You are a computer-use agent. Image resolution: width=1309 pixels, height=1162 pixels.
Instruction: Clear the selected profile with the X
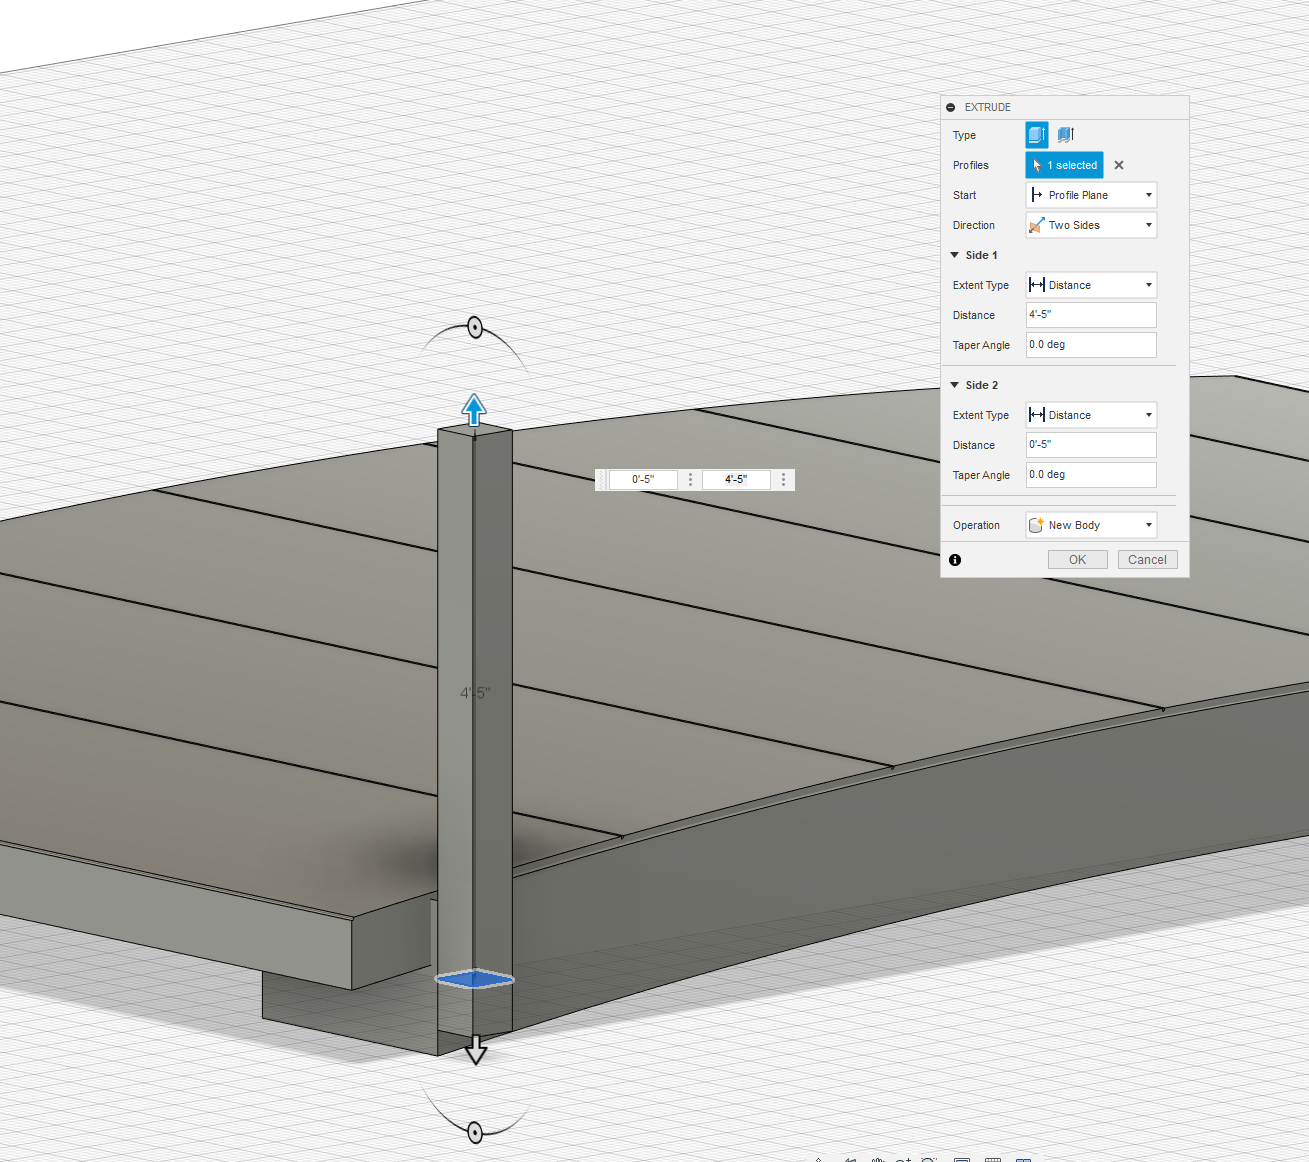point(1119,165)
